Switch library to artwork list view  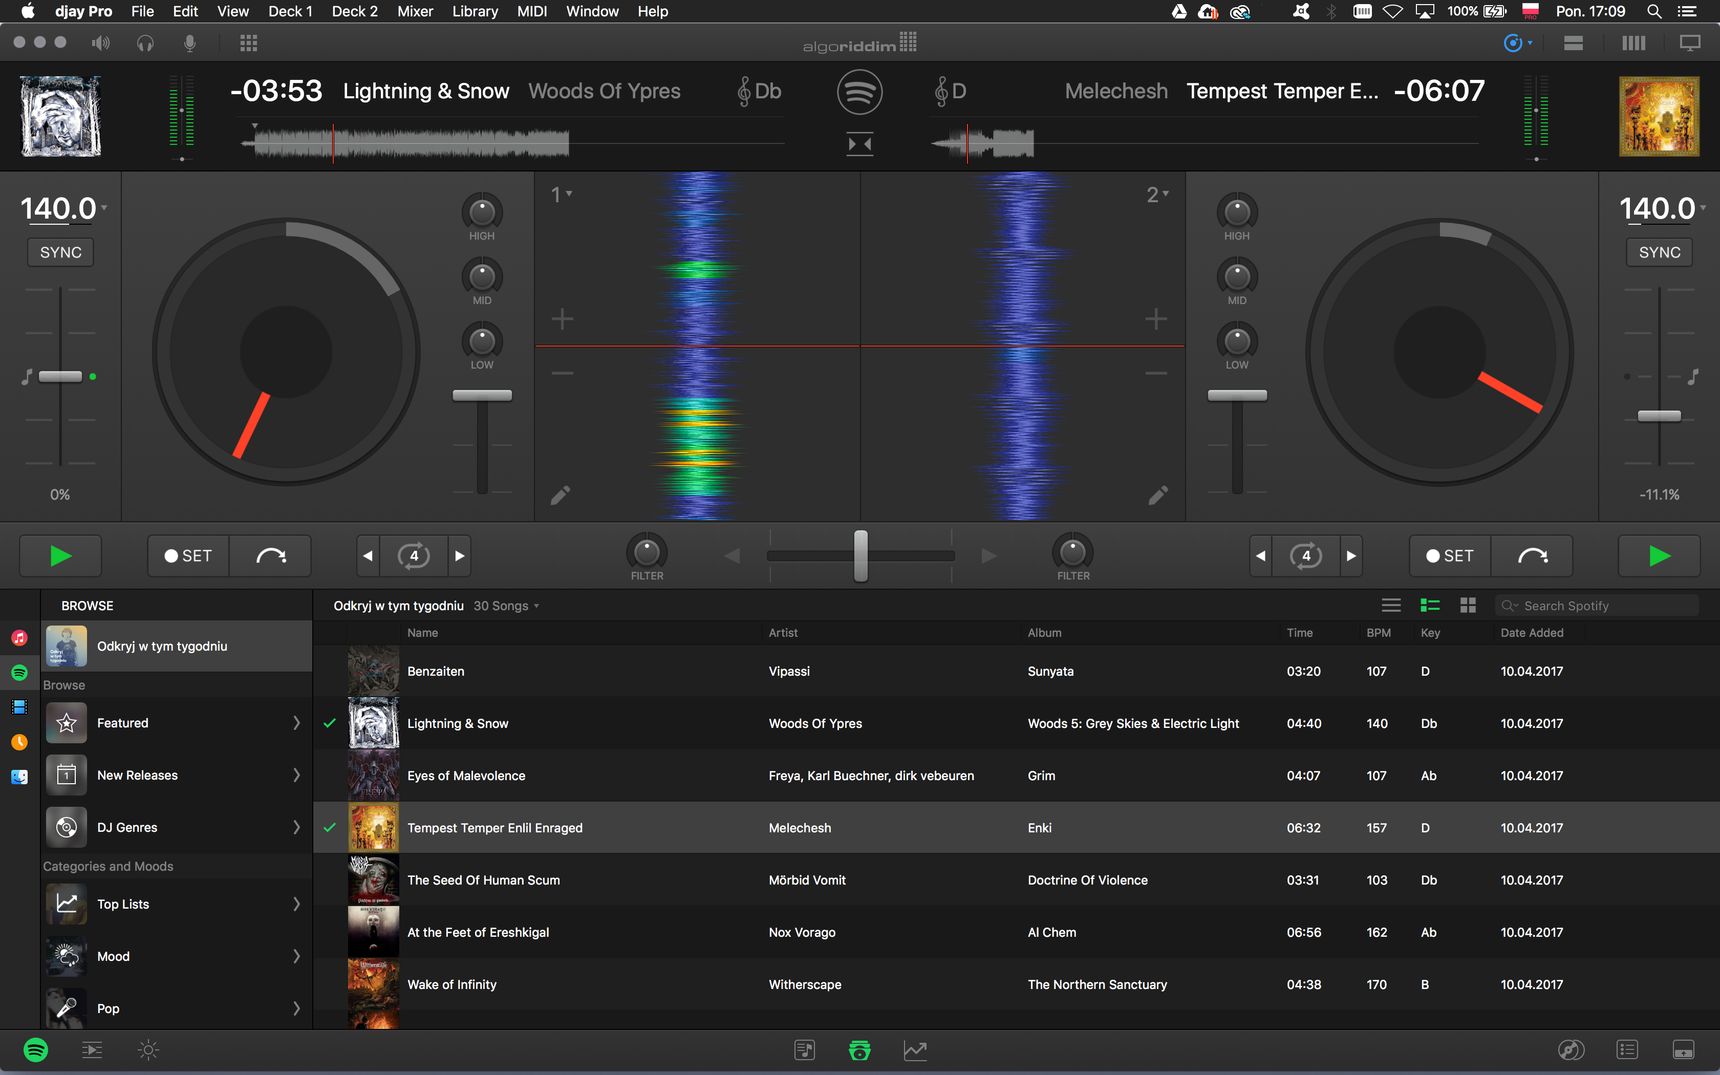[1430, 605]
